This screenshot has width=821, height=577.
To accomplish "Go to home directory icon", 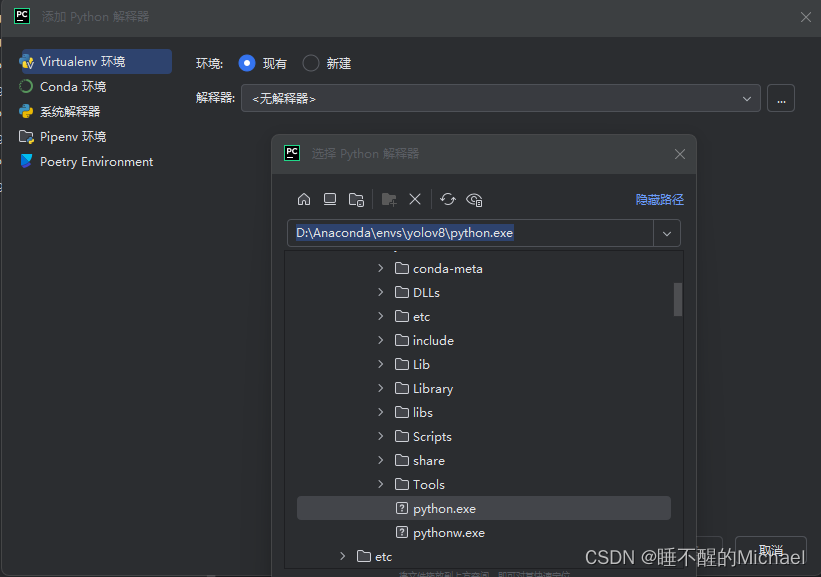I will click(304, 199).
